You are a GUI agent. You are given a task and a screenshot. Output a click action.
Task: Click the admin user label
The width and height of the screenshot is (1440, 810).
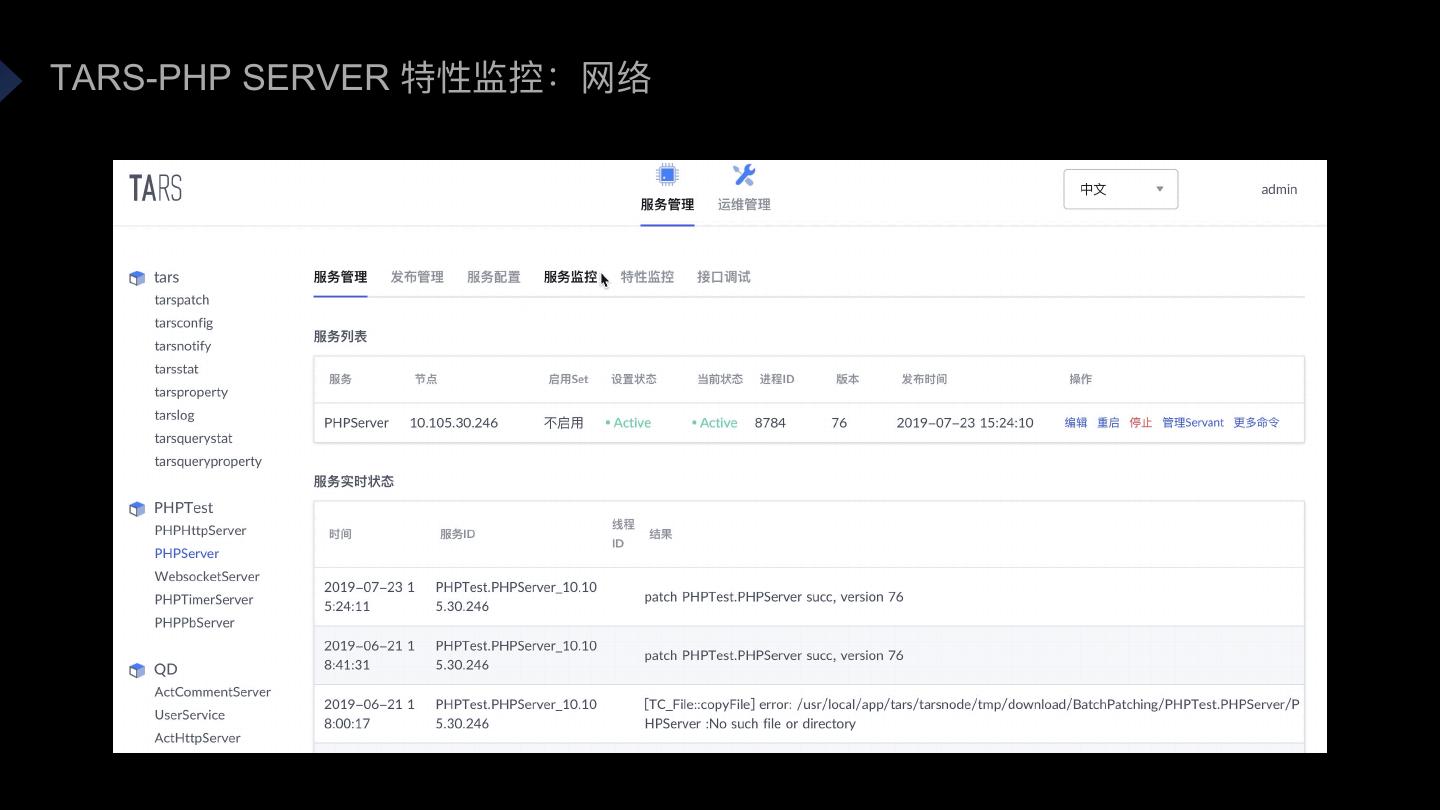click(x=1279, y=189)
